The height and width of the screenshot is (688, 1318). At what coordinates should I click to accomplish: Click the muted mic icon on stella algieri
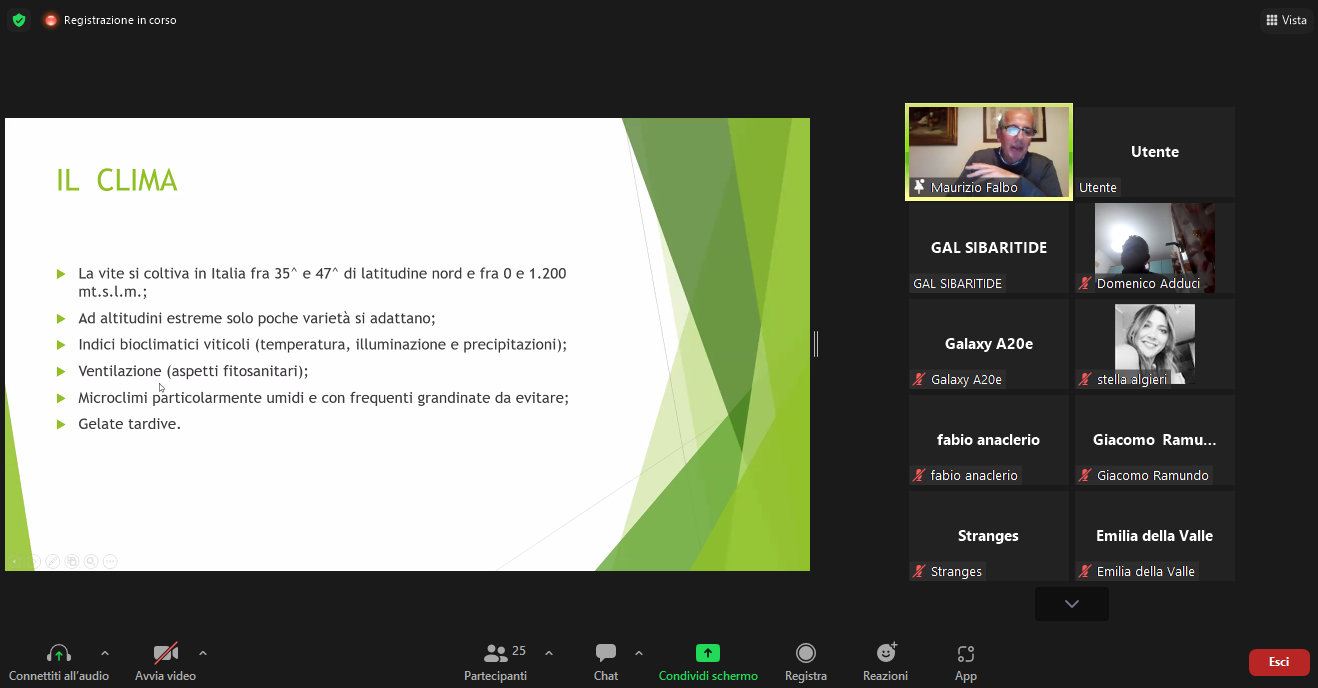coord(1085,380)
